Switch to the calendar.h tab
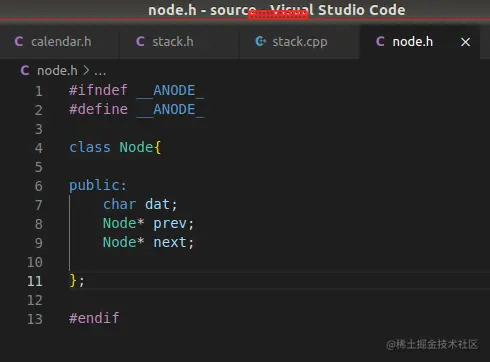This screenshot has width=490, height=362. pyautogui.click(x=59, y=42)
